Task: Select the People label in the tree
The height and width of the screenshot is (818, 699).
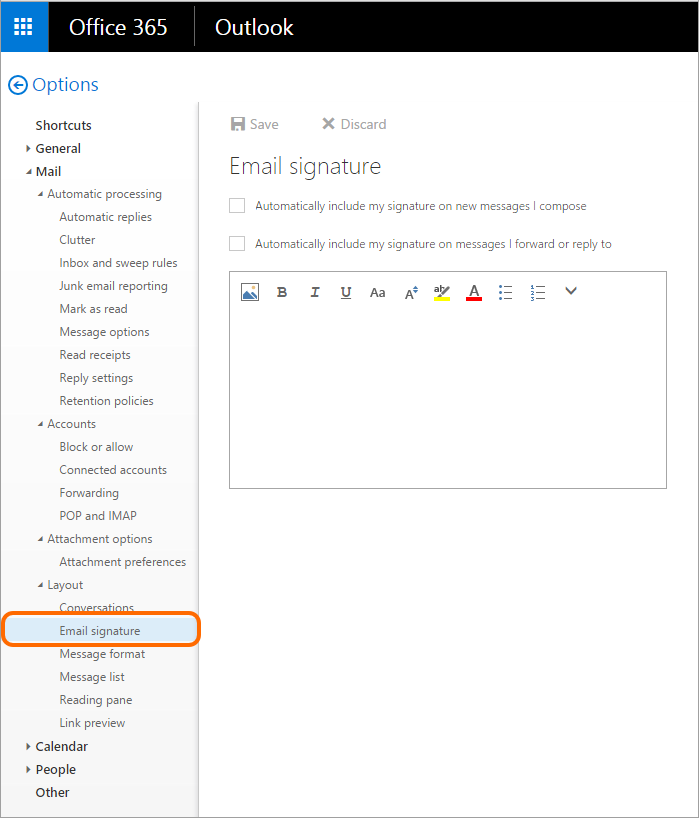Action: (x=56, y=769)
